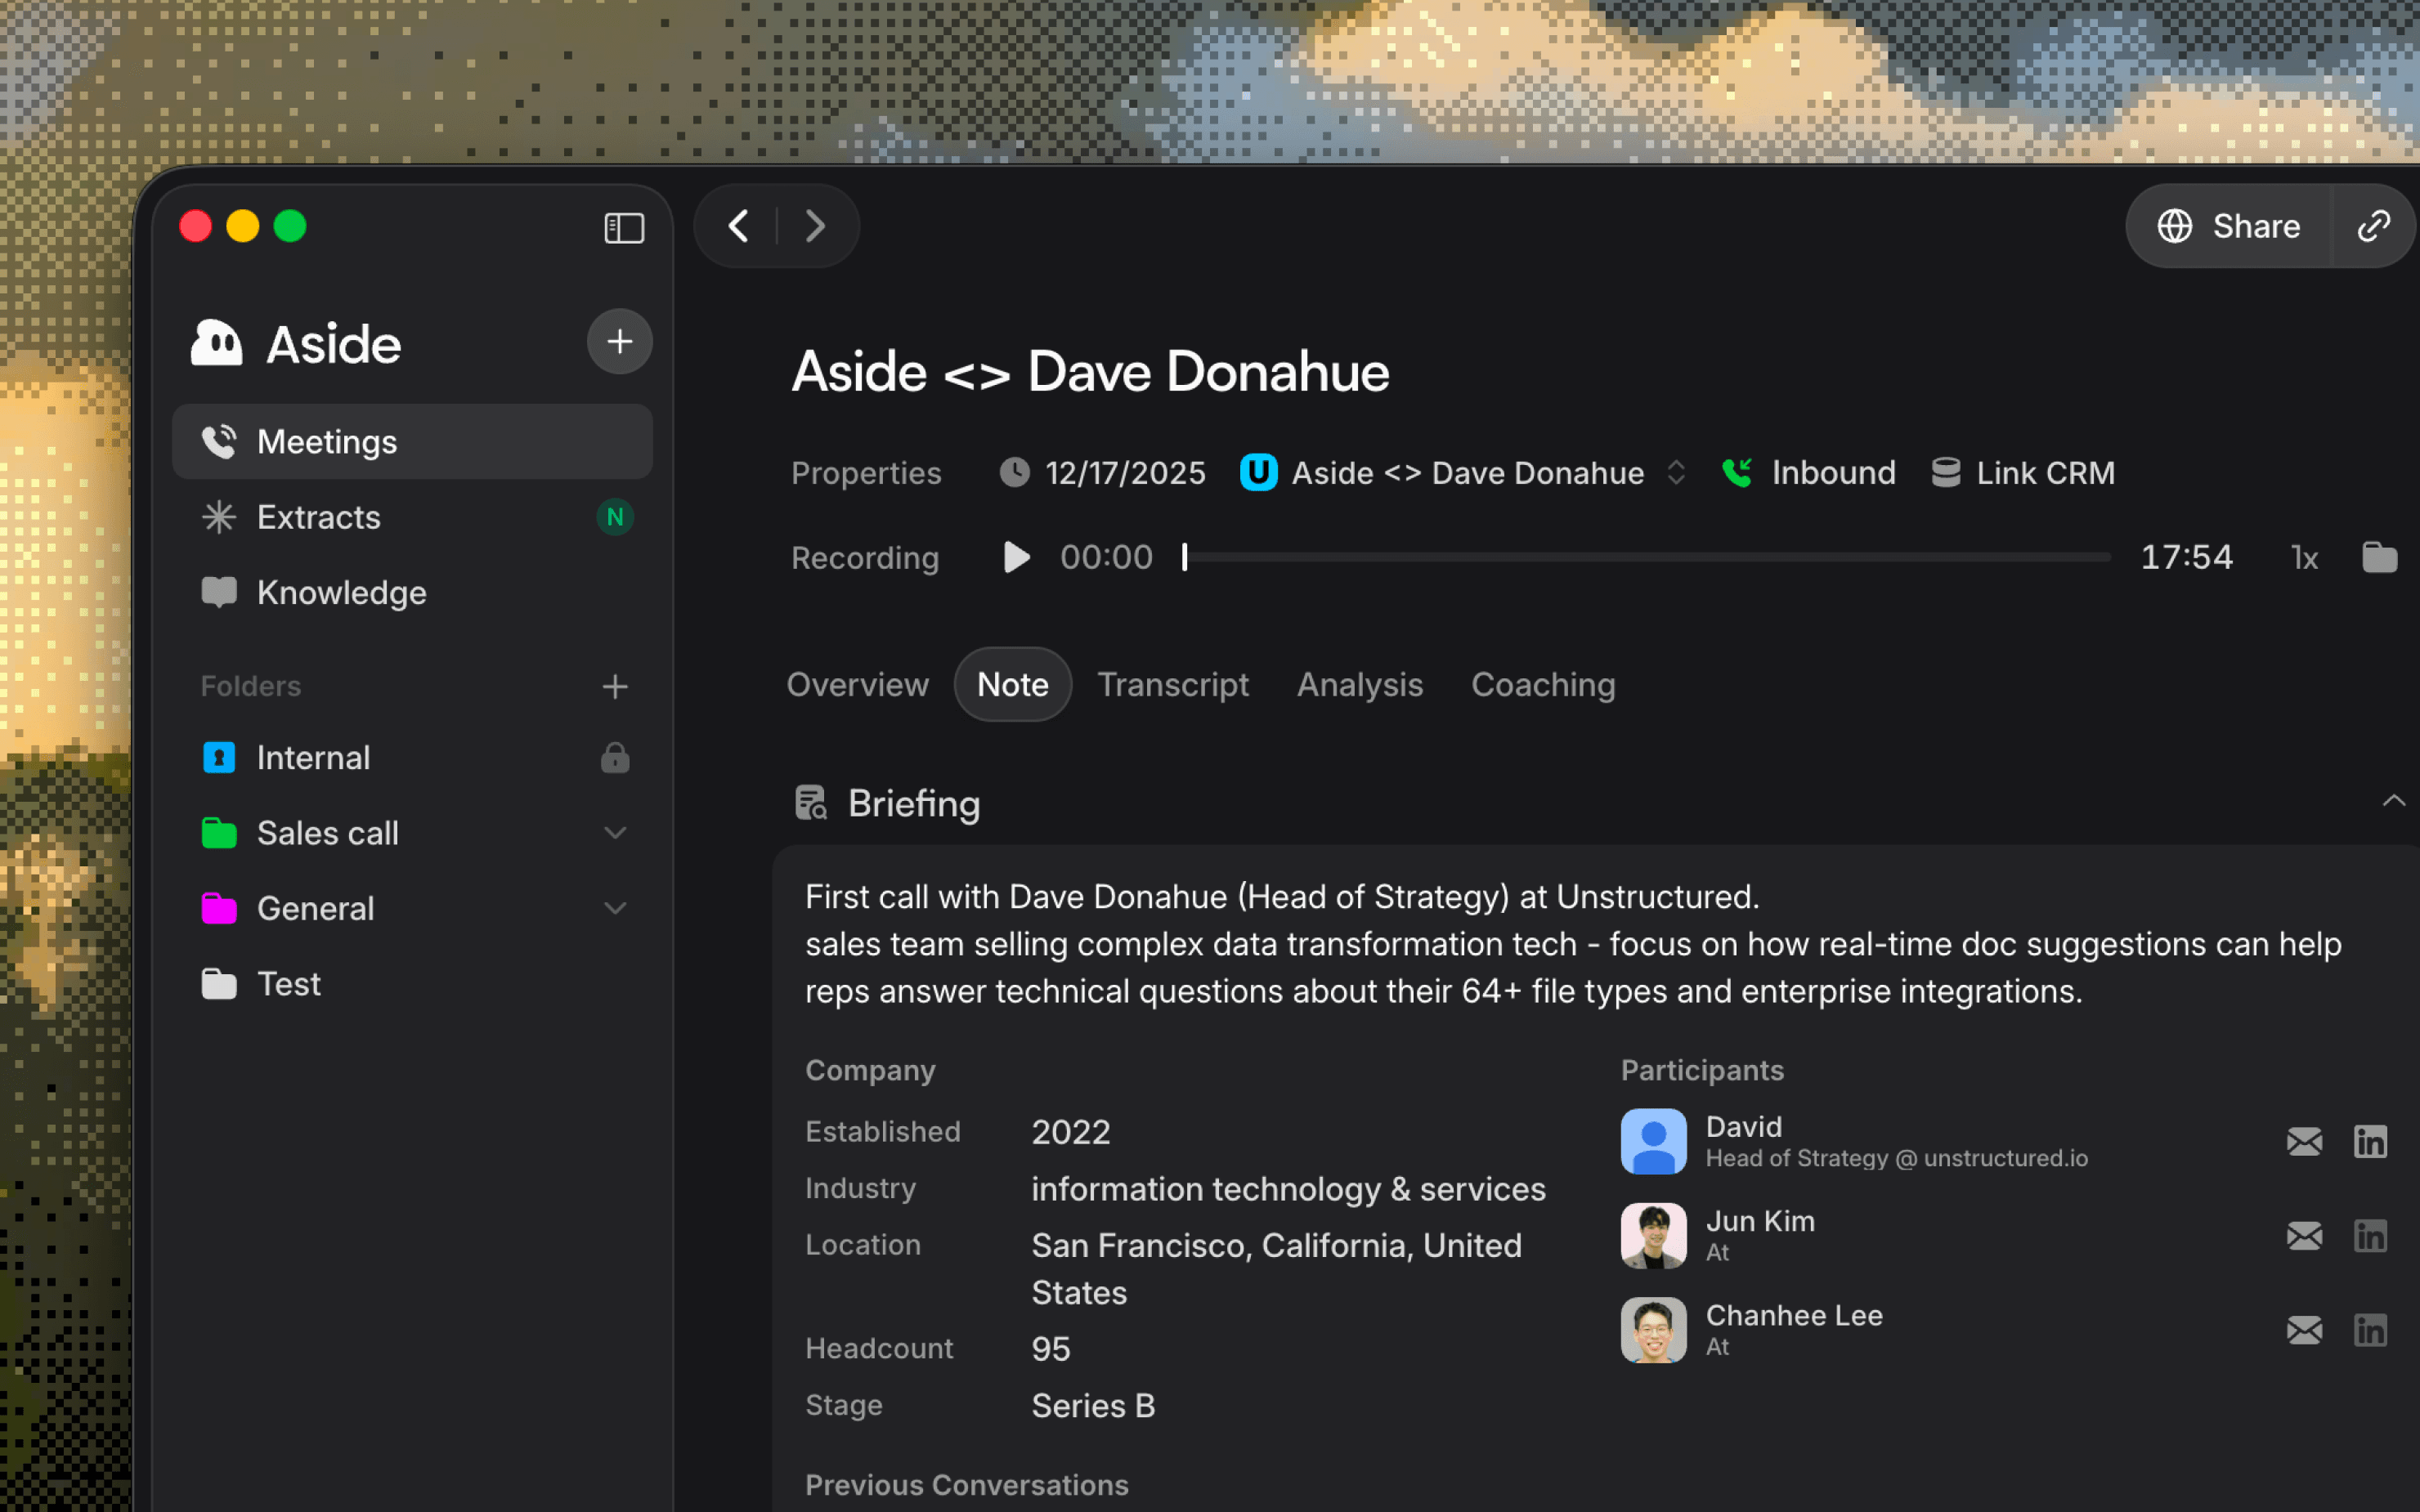Collapse the Briefing section
This screenshot has height=1512, width=2420.
pos(2393,801)
